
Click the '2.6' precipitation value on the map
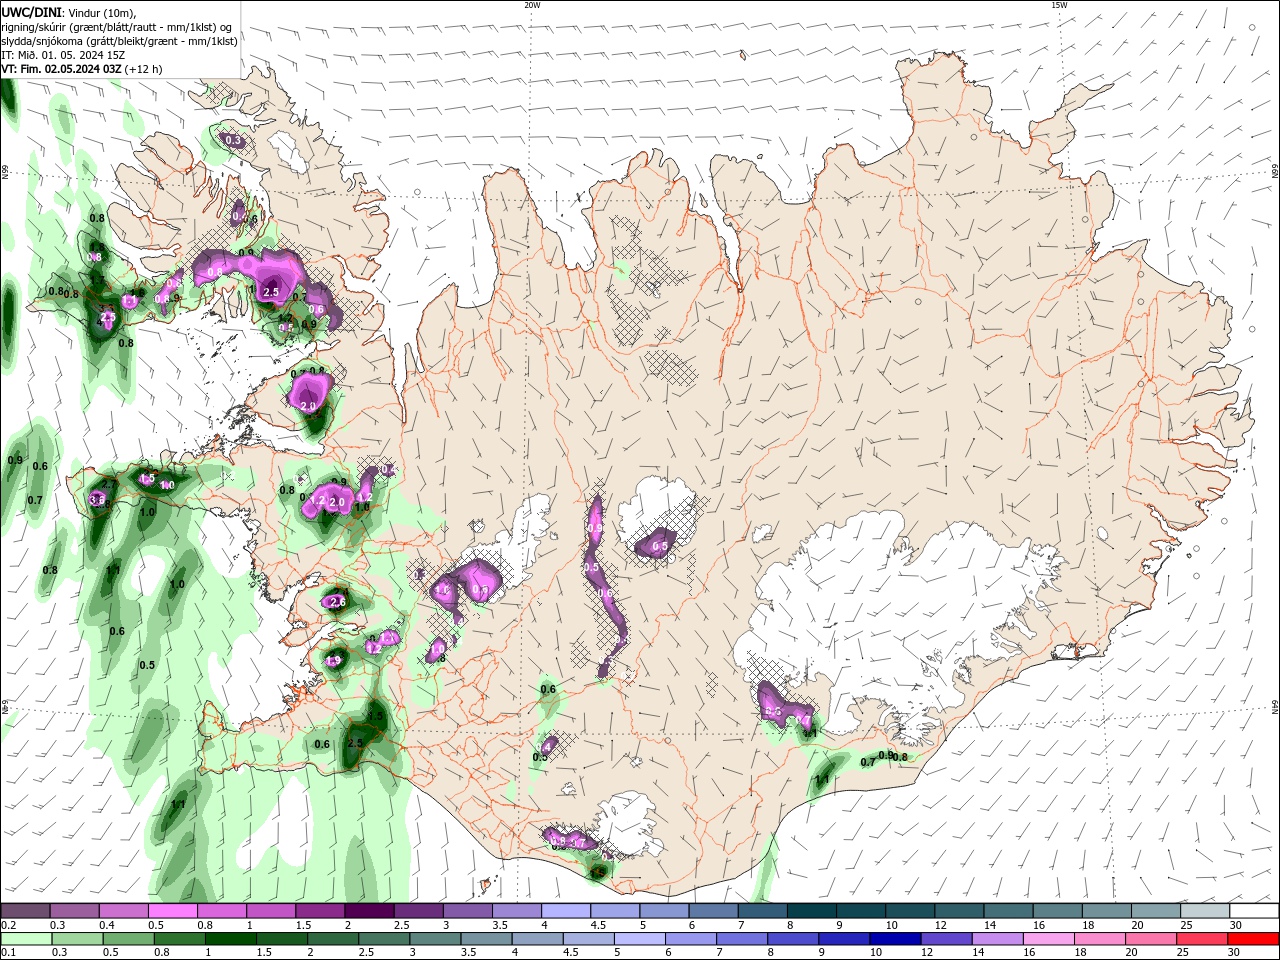click(338, 602)
